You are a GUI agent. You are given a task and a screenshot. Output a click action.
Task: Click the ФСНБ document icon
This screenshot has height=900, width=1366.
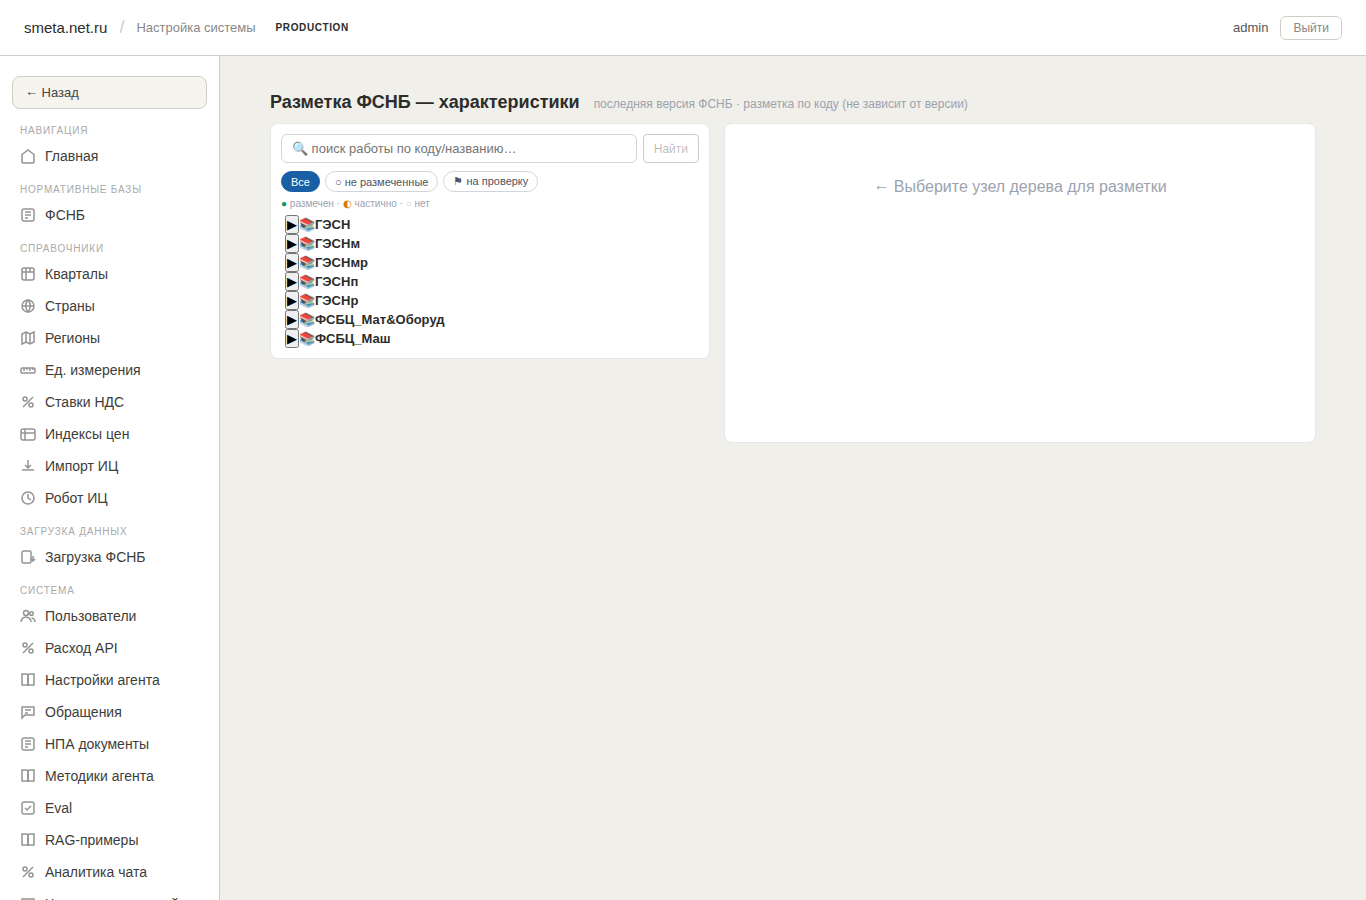28,215
